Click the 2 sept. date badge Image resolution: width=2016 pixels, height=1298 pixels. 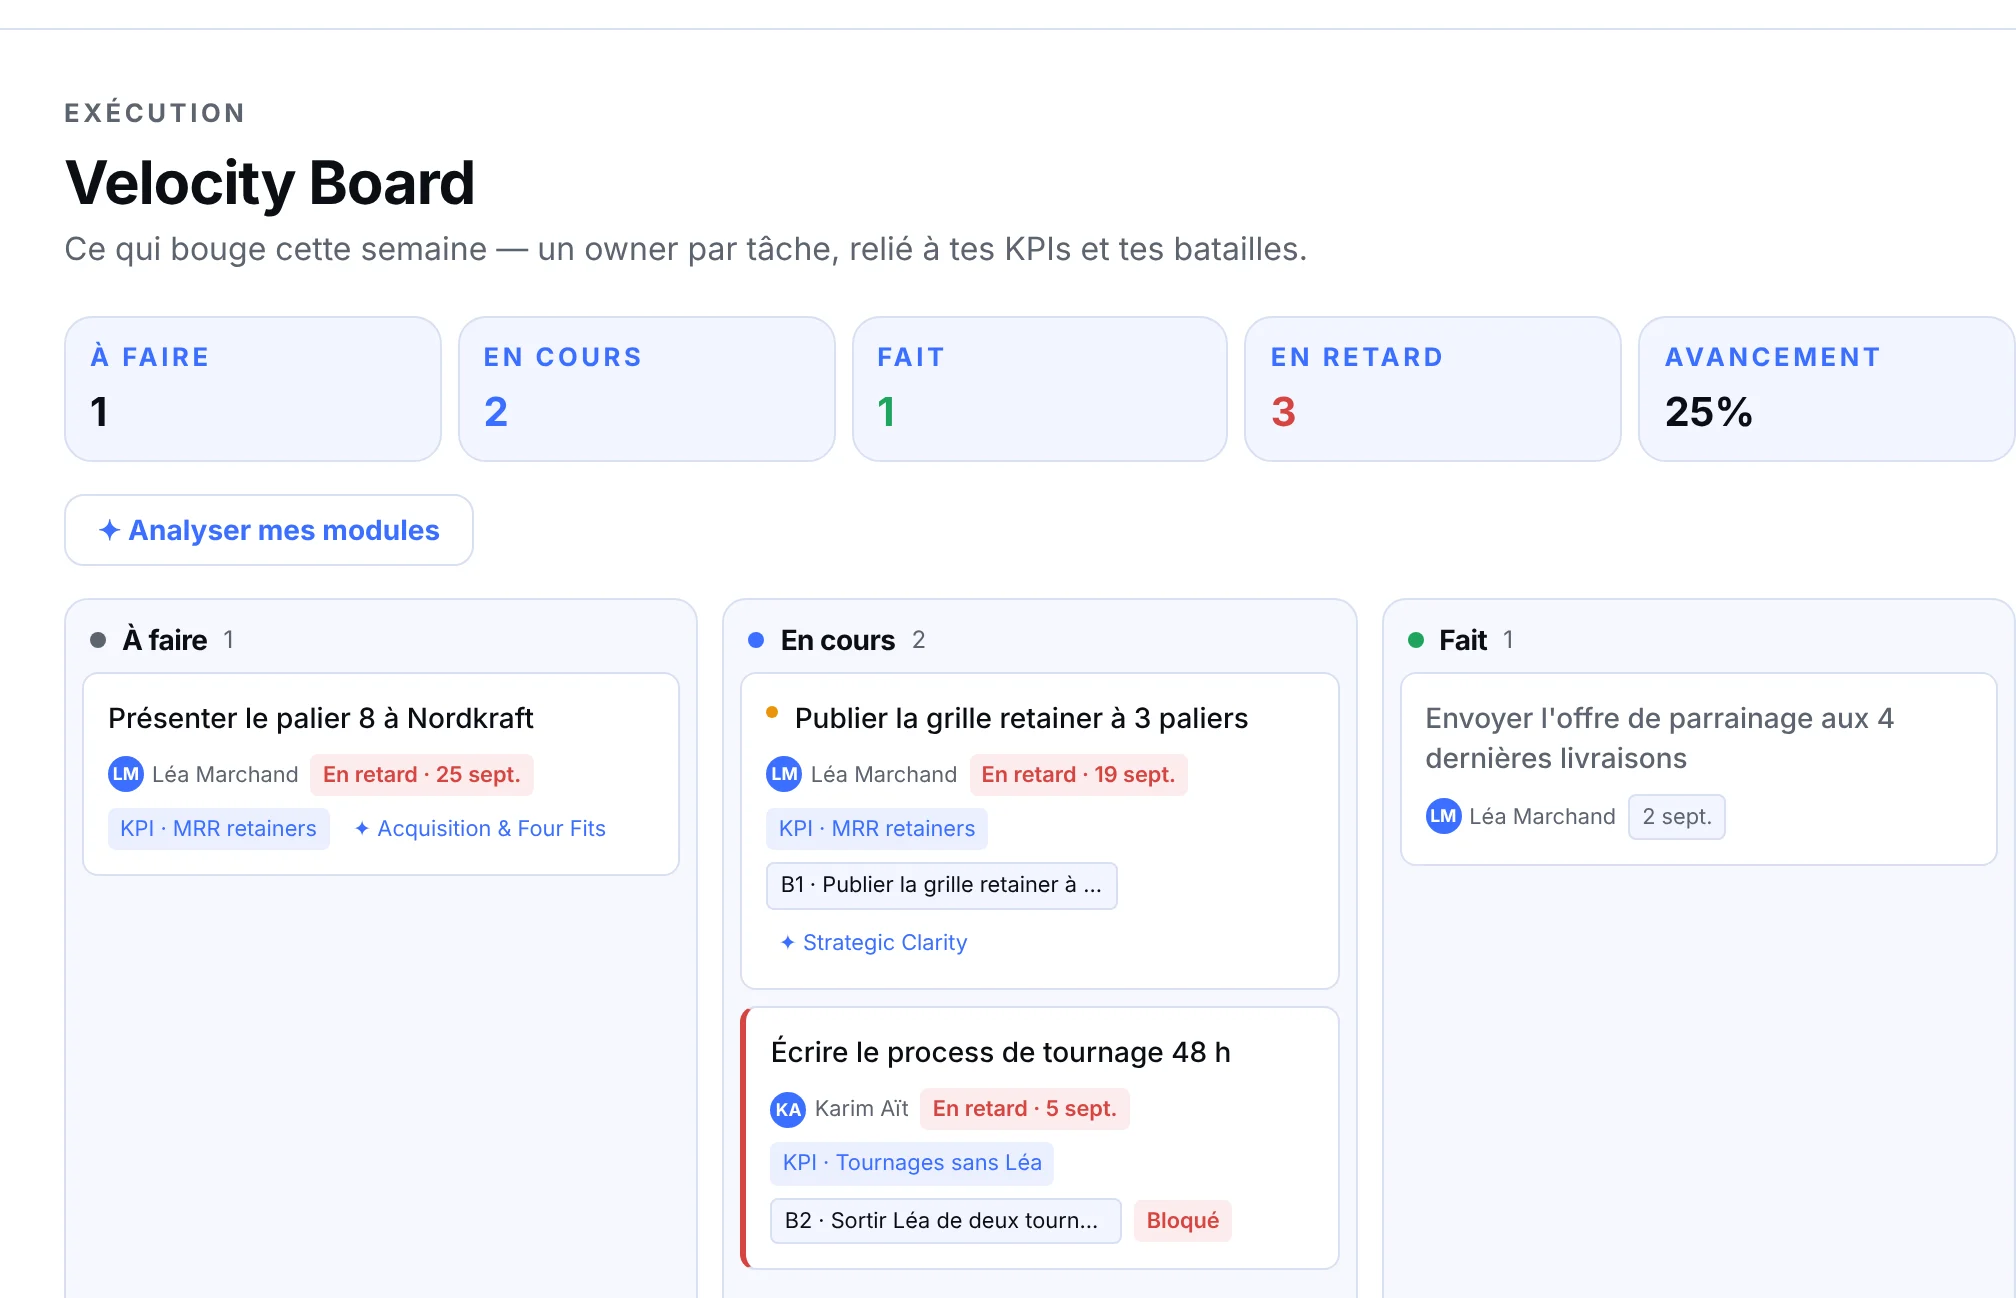click(x=1677, y=817)
